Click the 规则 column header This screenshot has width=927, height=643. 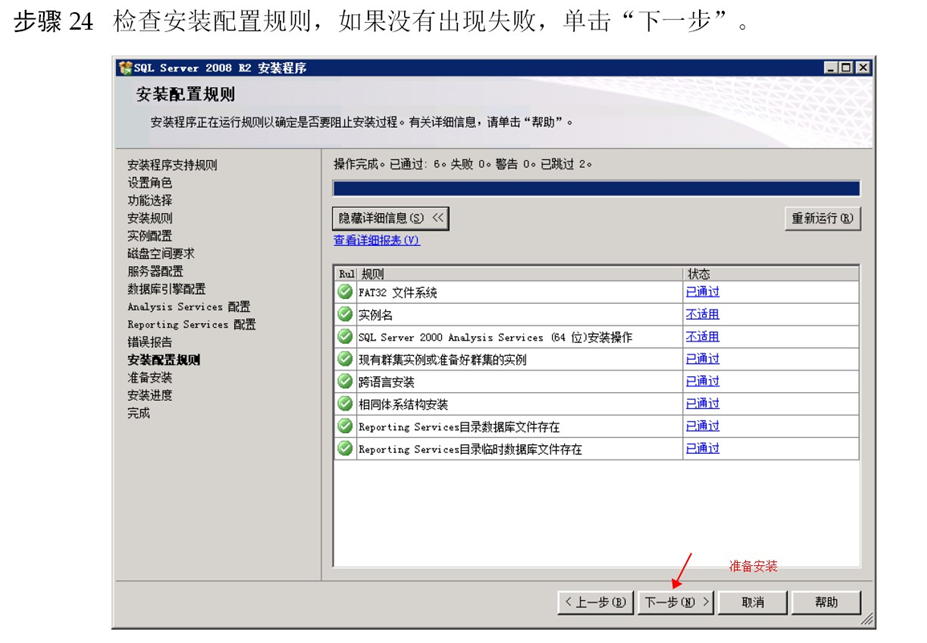pos(520,274)
